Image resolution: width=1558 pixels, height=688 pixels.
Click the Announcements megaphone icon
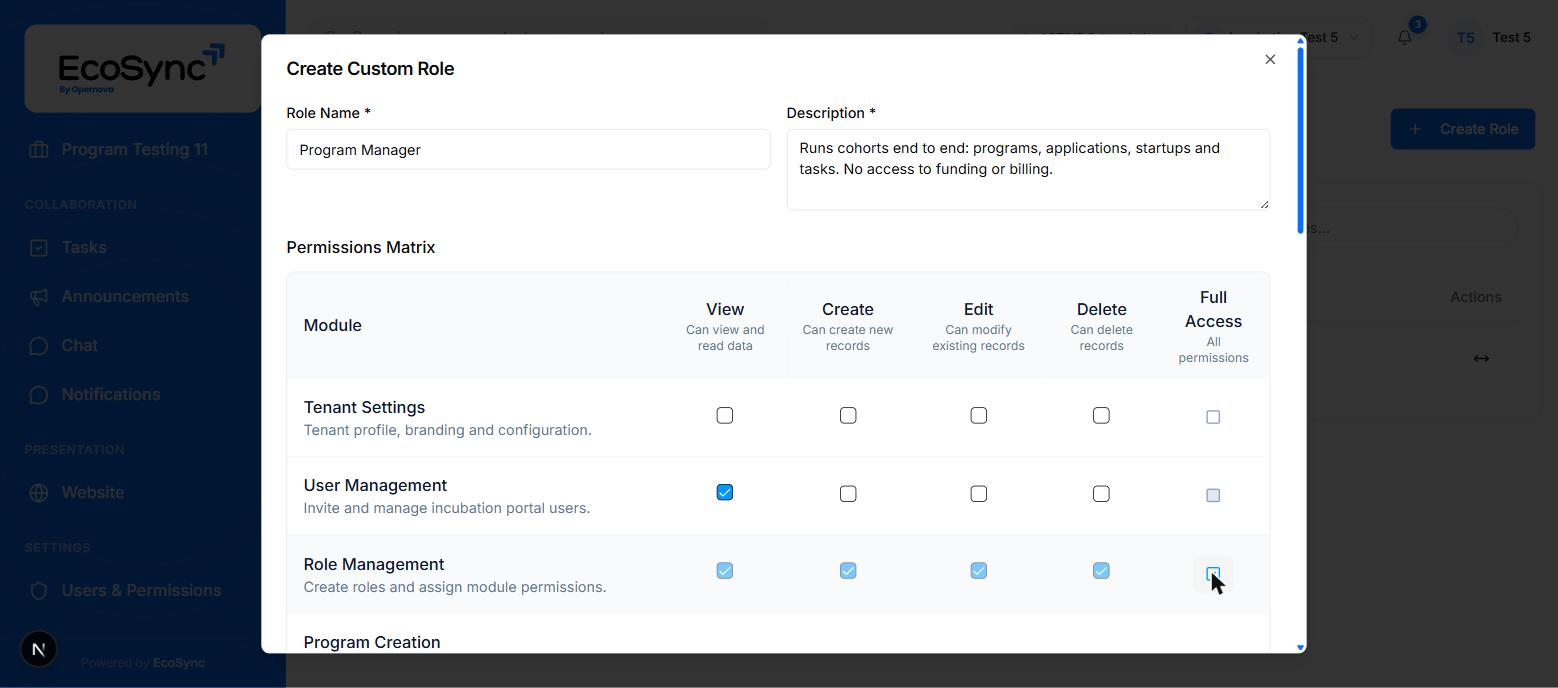pyautogui.click(x=39, y=296)
